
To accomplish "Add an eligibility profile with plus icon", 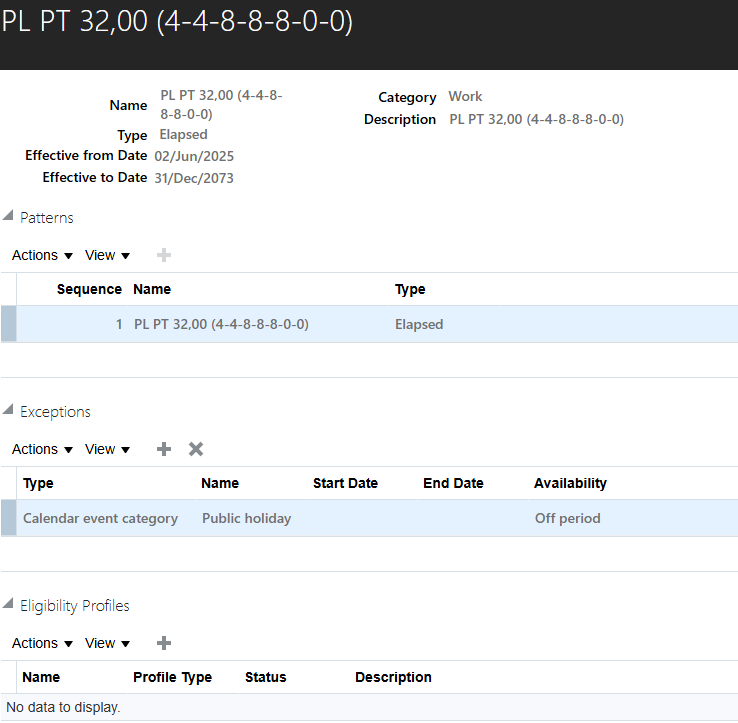I will [x=164, y=643].
